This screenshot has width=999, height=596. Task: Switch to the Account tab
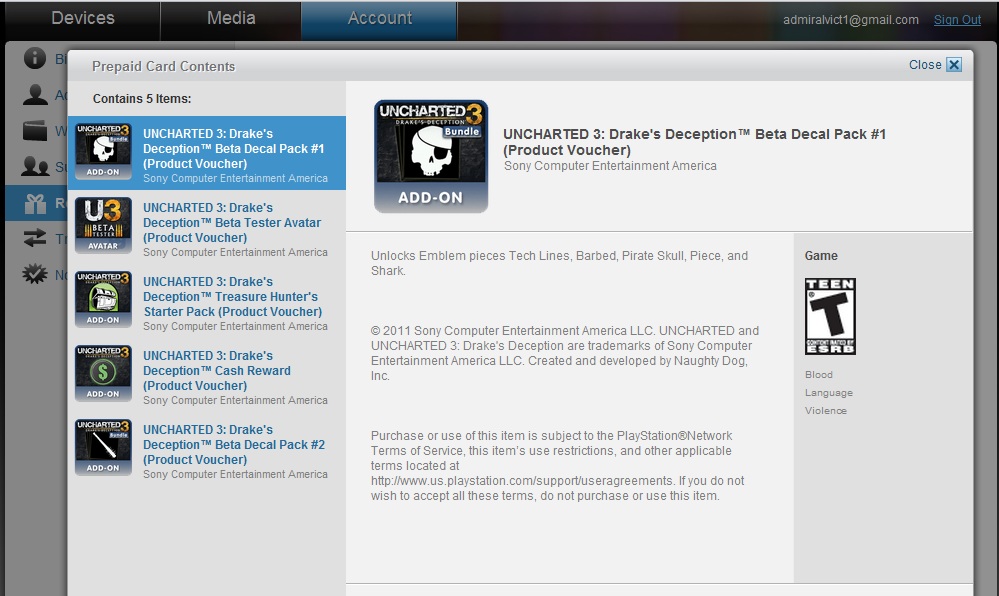(379, 18)
